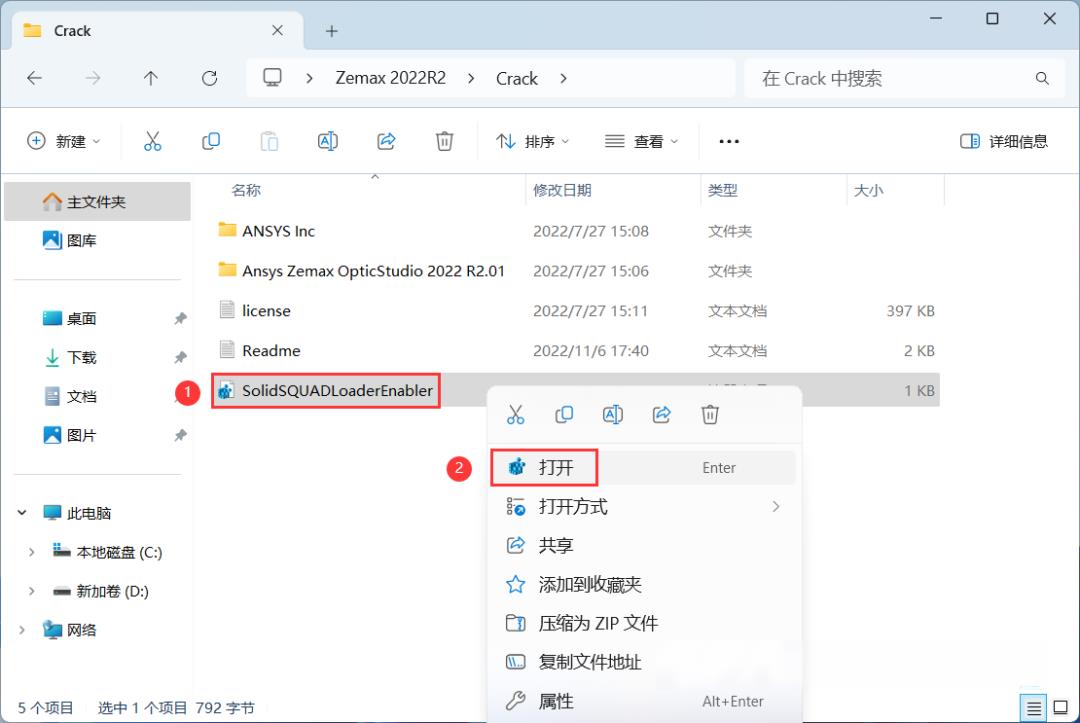The image size is (1080, 723).
Task: Go up one folder level
Action: [x=151, y=78]
